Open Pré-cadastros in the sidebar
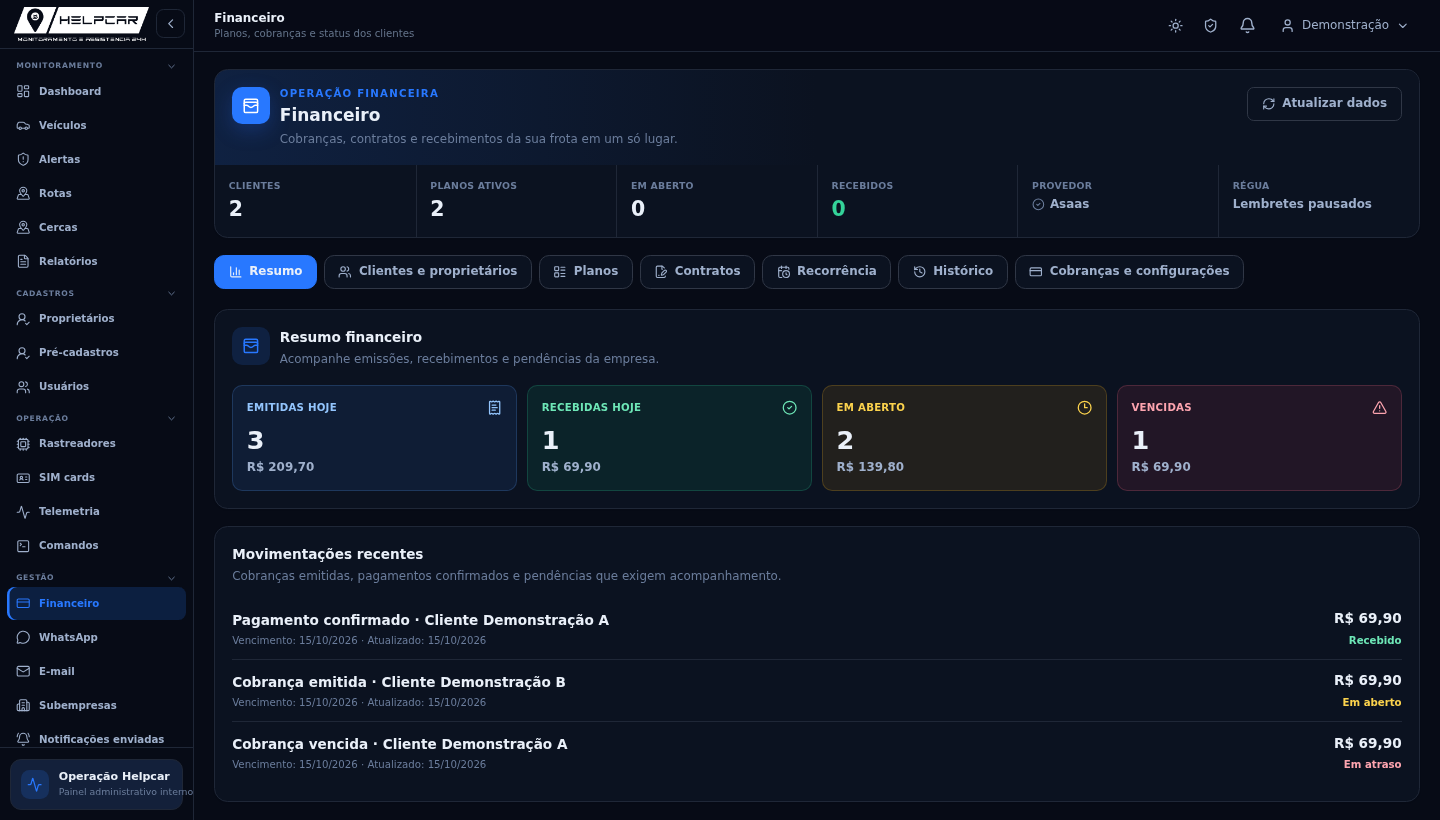Viewport: 1440px width, 820px height. 96,353
